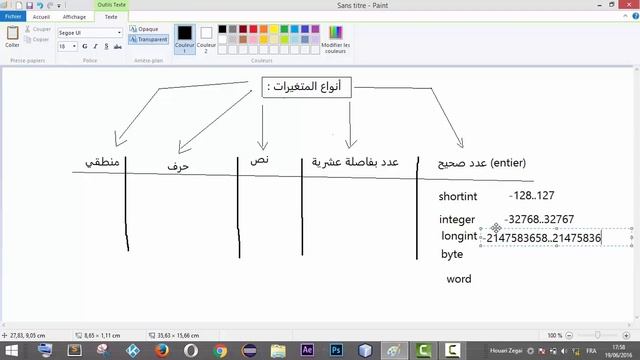Viewport: 640px width, 360px height.
Task: Open Firefox from the taskbar
Action: (x=162, y=351)
